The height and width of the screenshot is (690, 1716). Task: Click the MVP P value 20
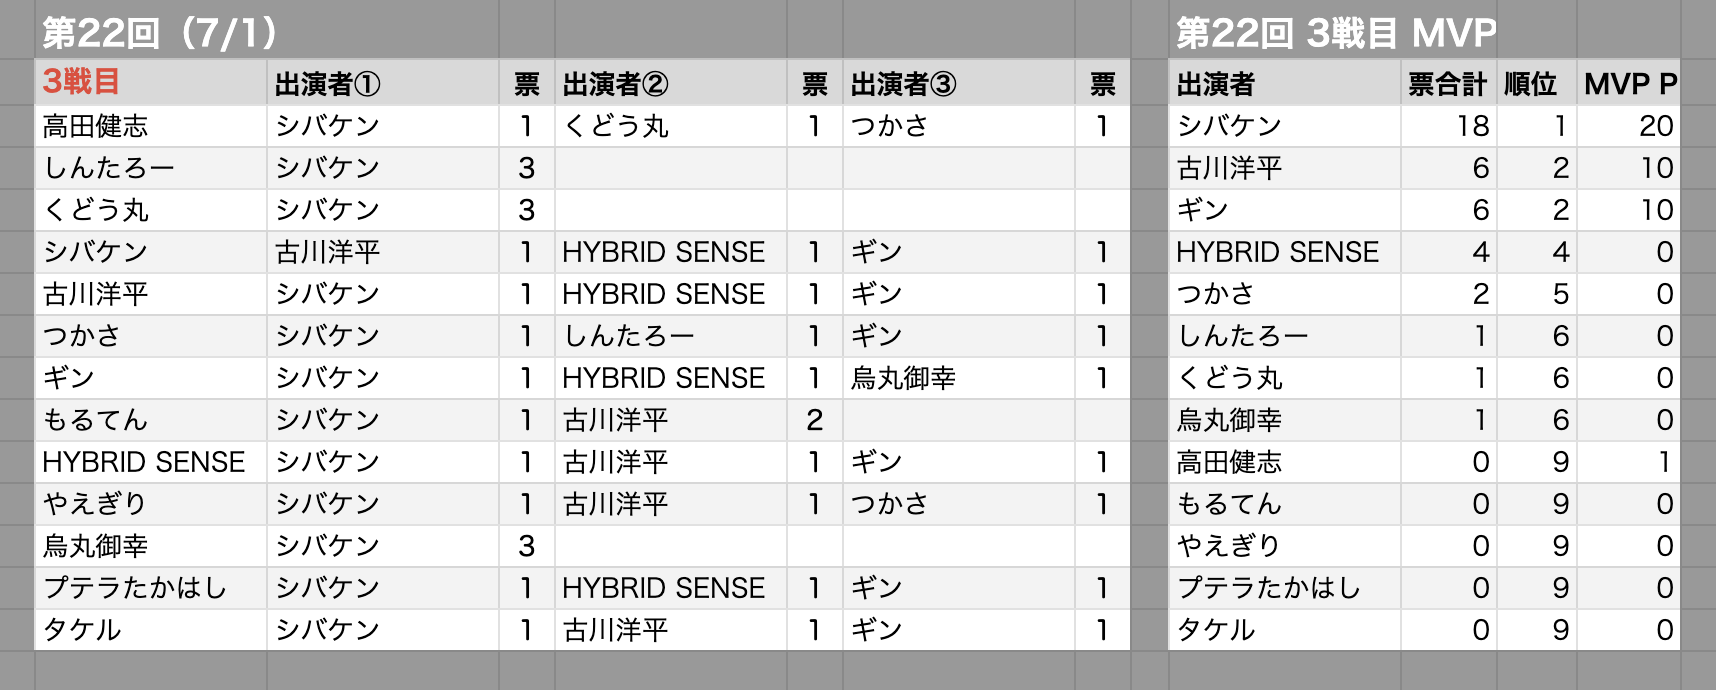[x=1629, y=126]
